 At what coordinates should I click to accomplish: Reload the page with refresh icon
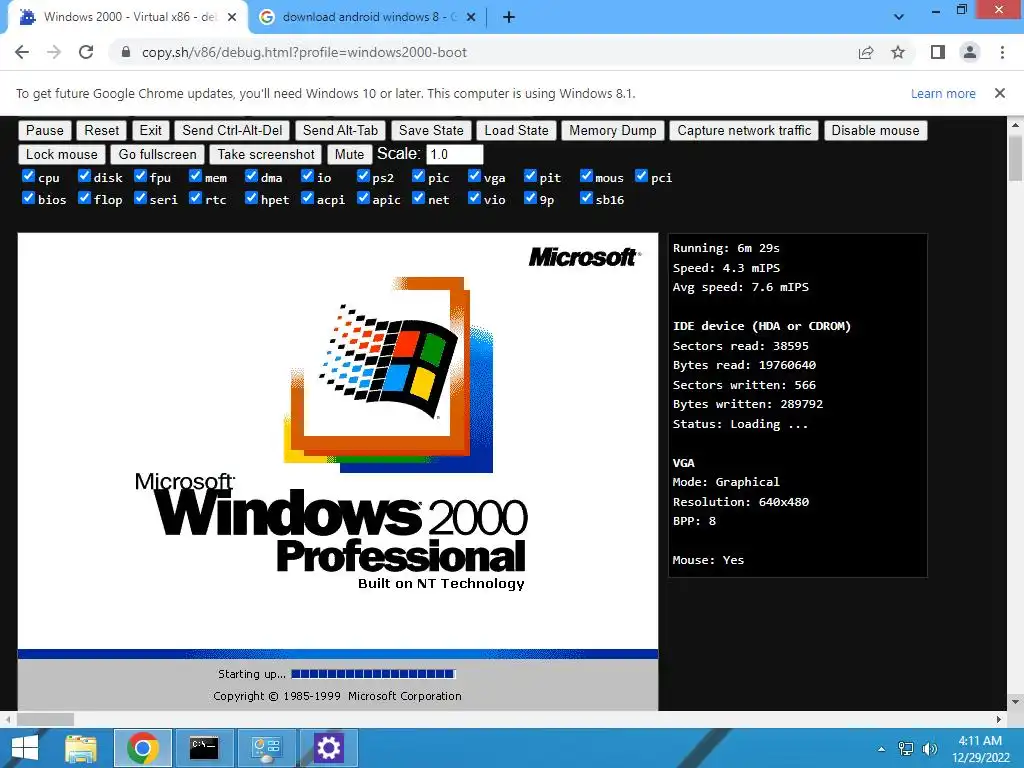[86, 52]
